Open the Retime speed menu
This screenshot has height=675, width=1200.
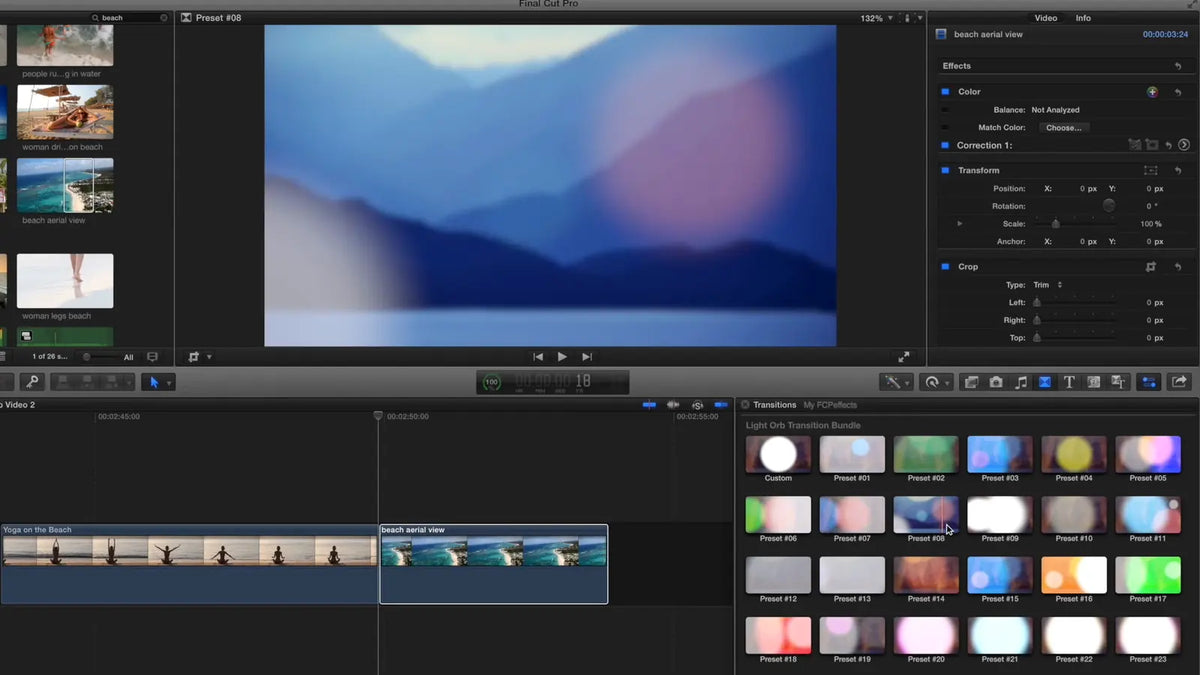(936, 382)
